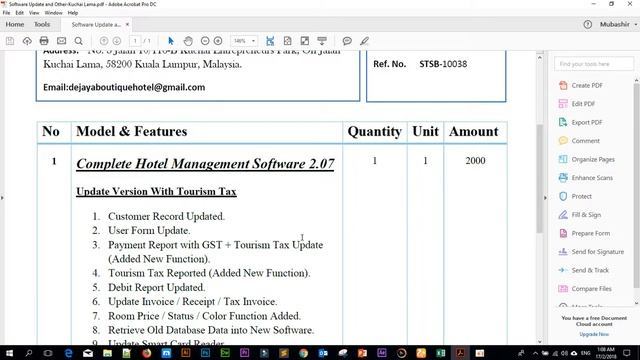Select the arrow Selection tool

pyautogui.click(x=171, y=41)
